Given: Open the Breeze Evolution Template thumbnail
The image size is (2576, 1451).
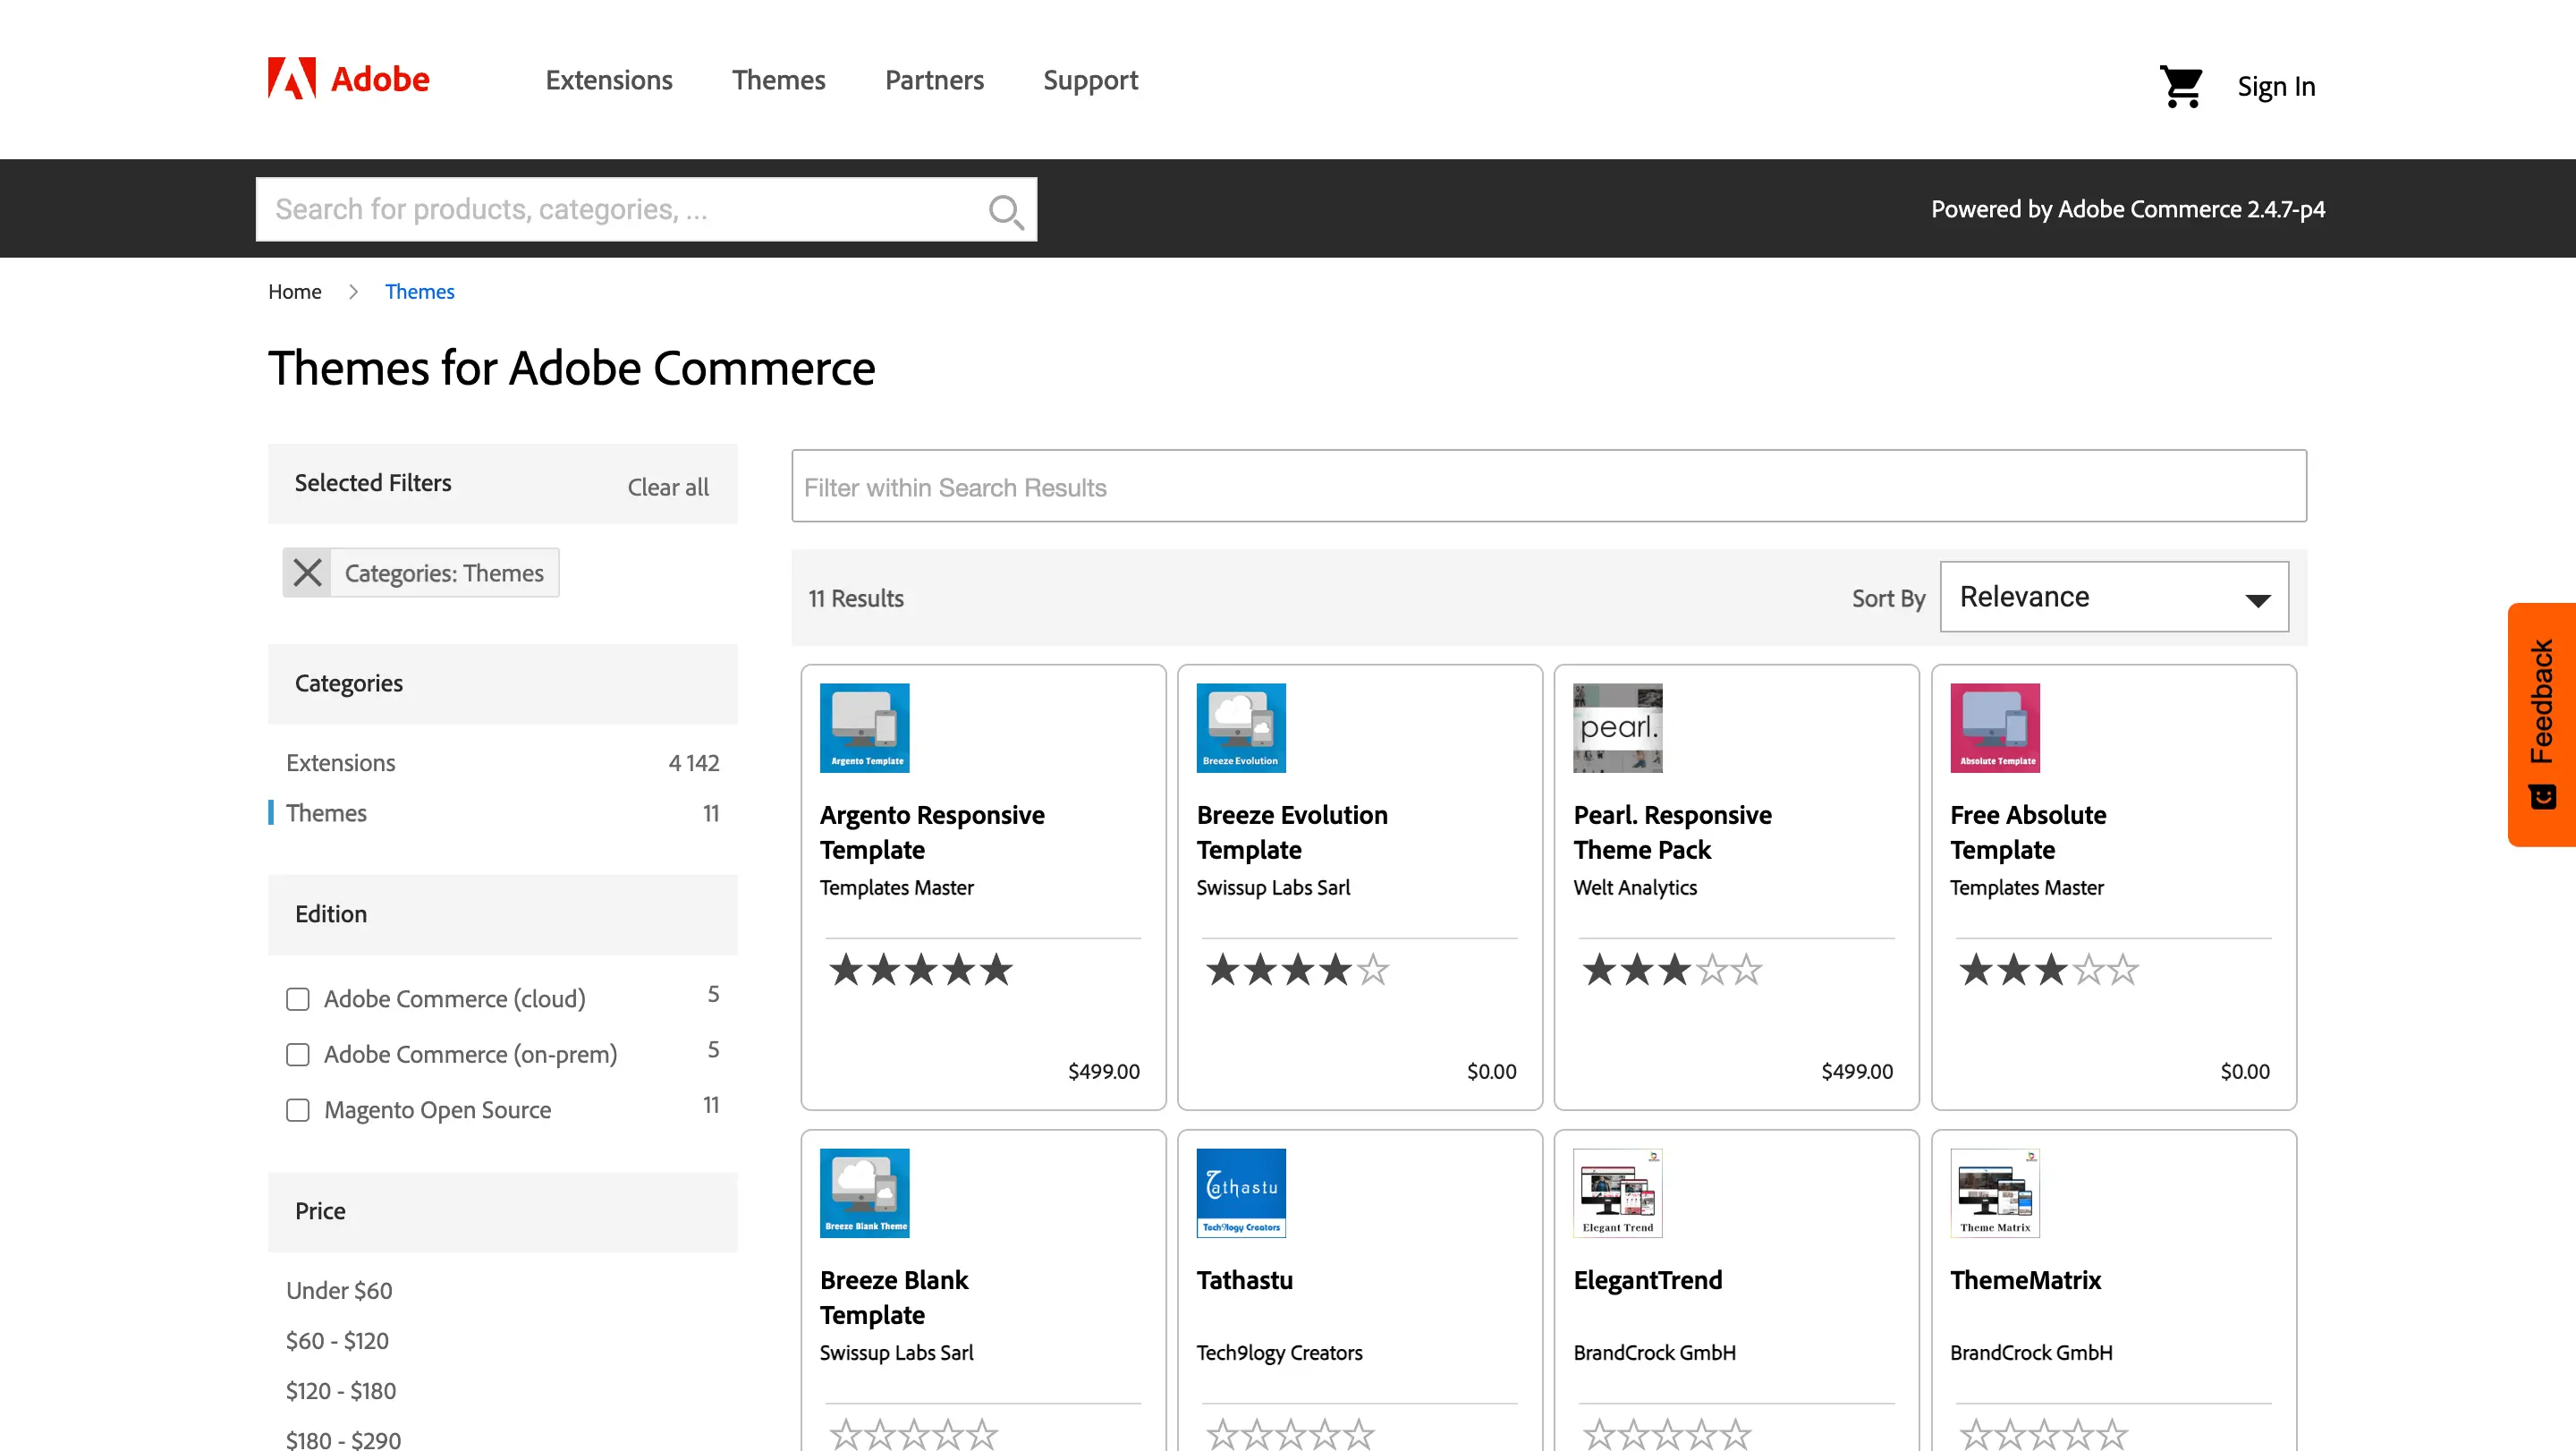Looking at the screenshot, I should (x=1240, y=727).
